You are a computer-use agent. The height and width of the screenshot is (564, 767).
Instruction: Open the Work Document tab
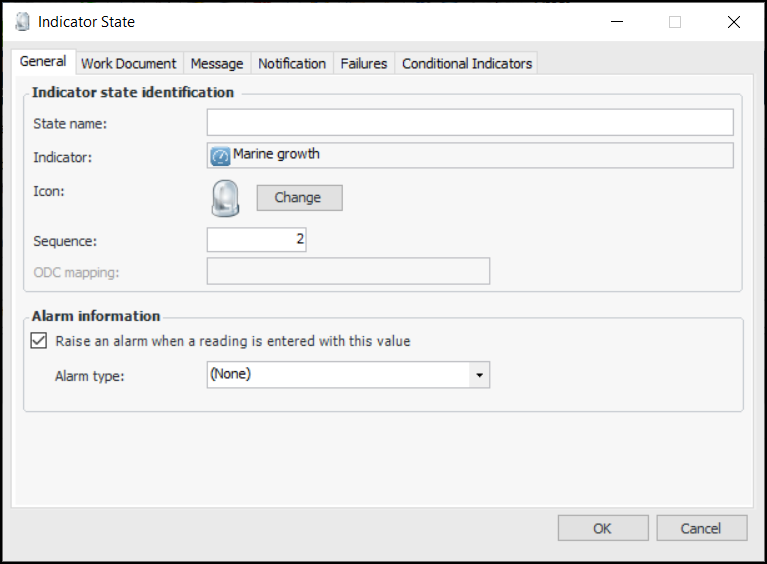pos(128,63)
